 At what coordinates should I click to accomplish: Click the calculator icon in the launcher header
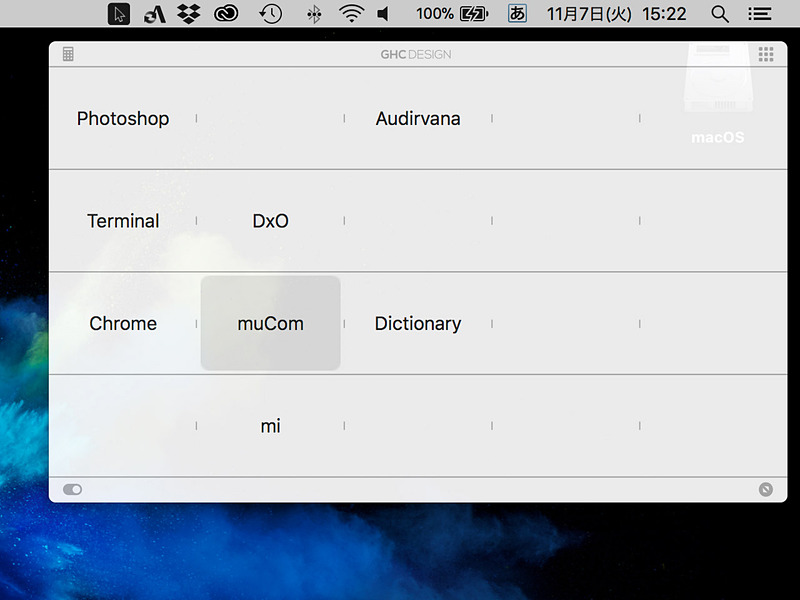point(68,54)
